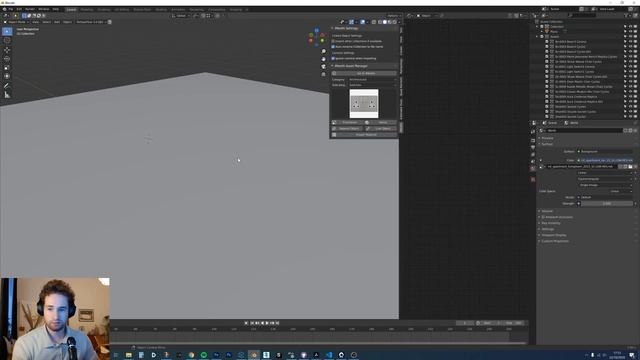Adjust the world Strength slider

coord(607,203)
